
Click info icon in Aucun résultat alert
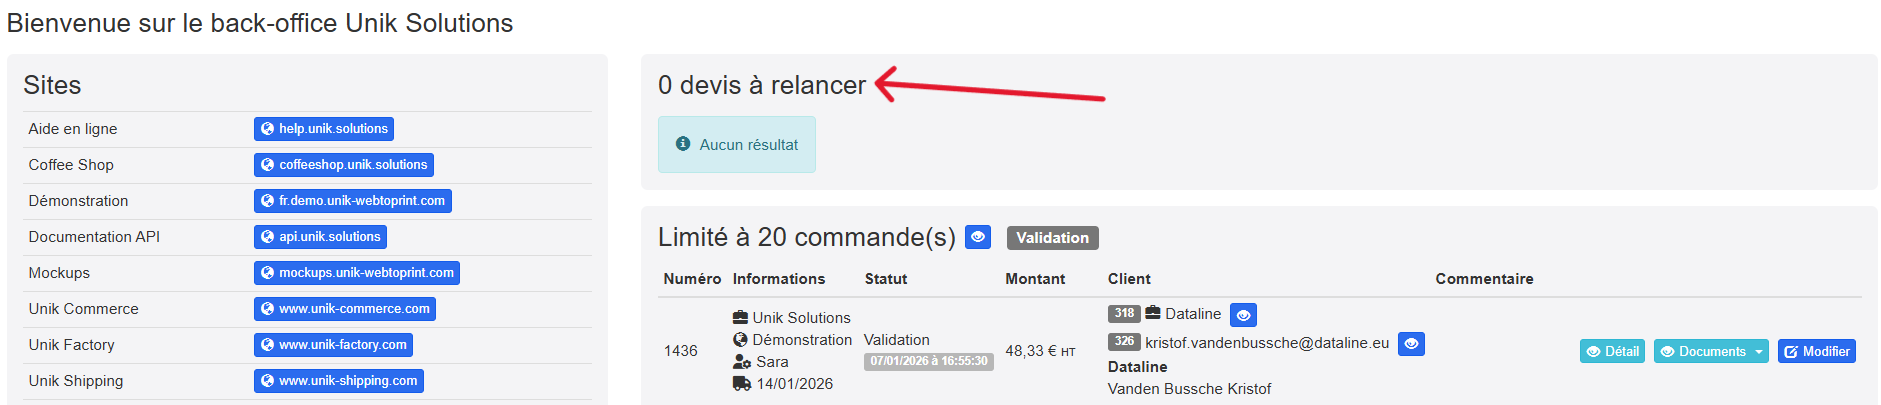tap(683, 144)
